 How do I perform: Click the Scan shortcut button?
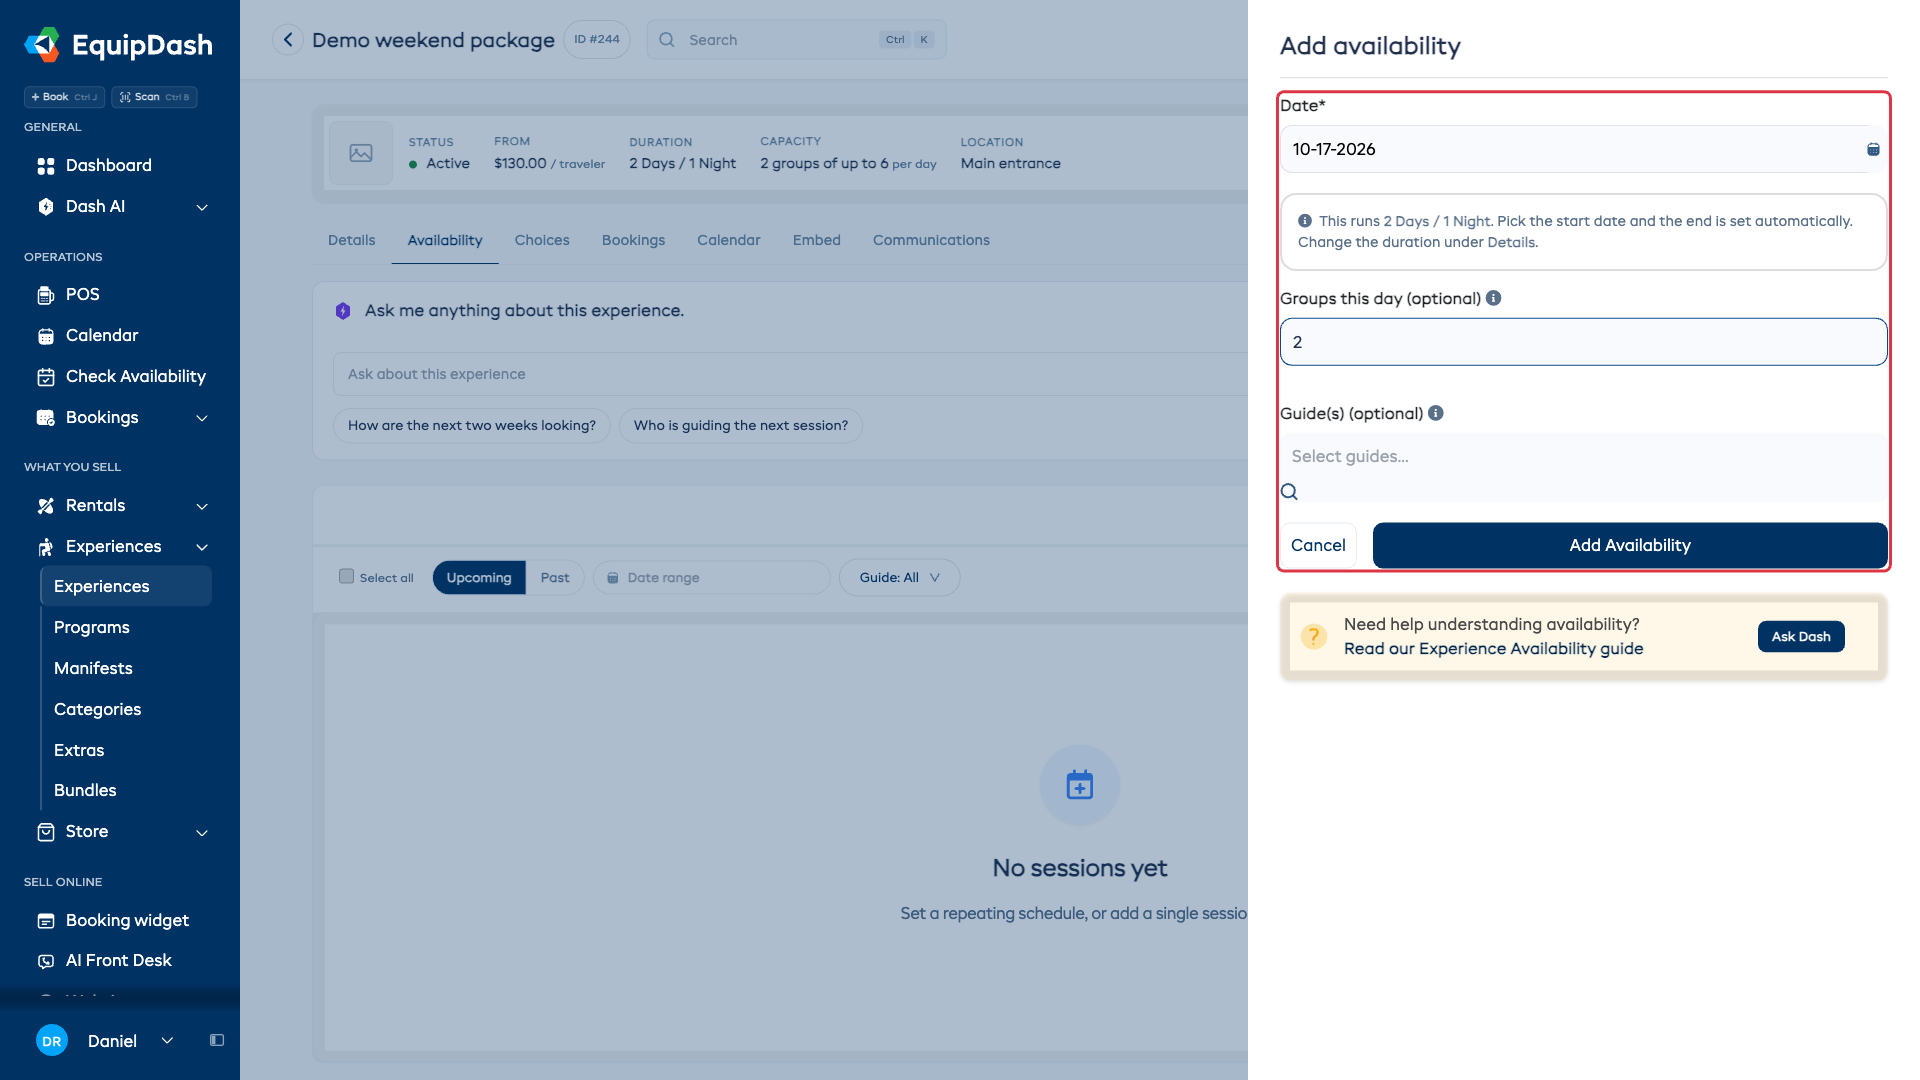[x=154, y=97]
